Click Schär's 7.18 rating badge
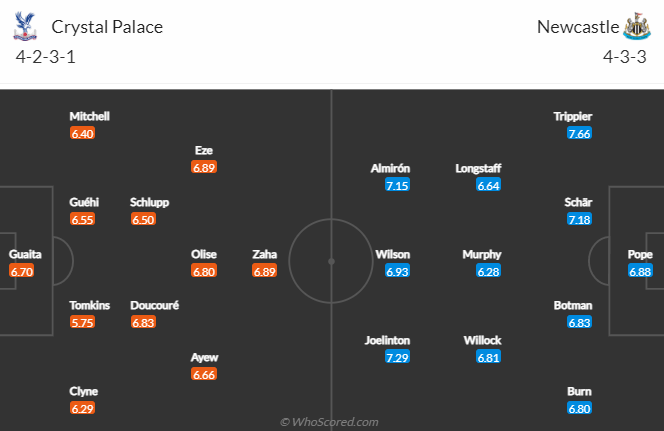This screenshot has height=431, width=664. pyautogui.click(x=579, y=220)
